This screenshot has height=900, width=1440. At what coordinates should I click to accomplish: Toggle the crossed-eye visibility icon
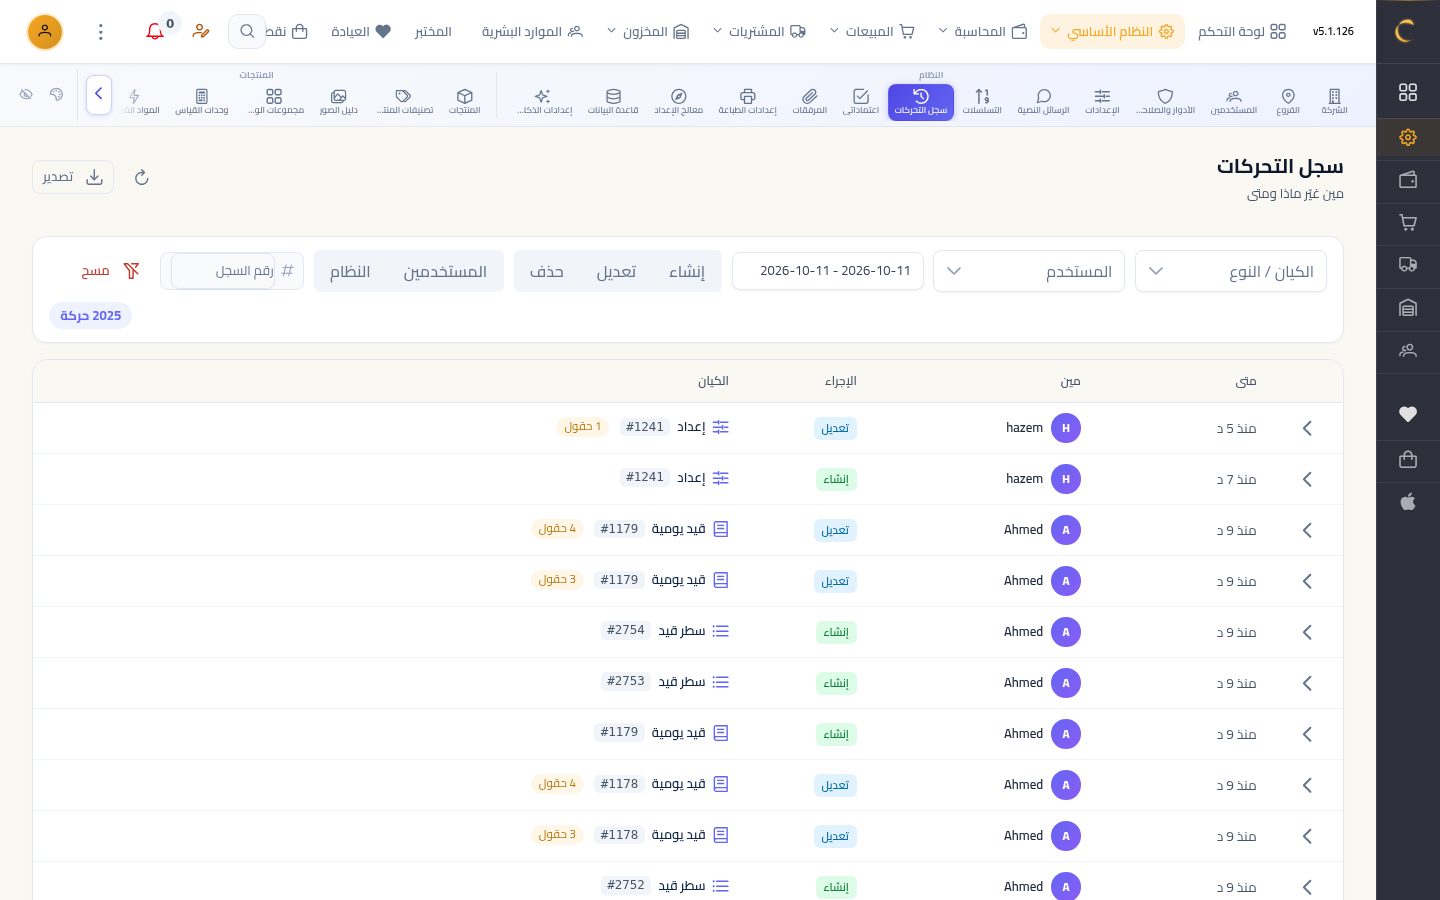pos(26,95)
